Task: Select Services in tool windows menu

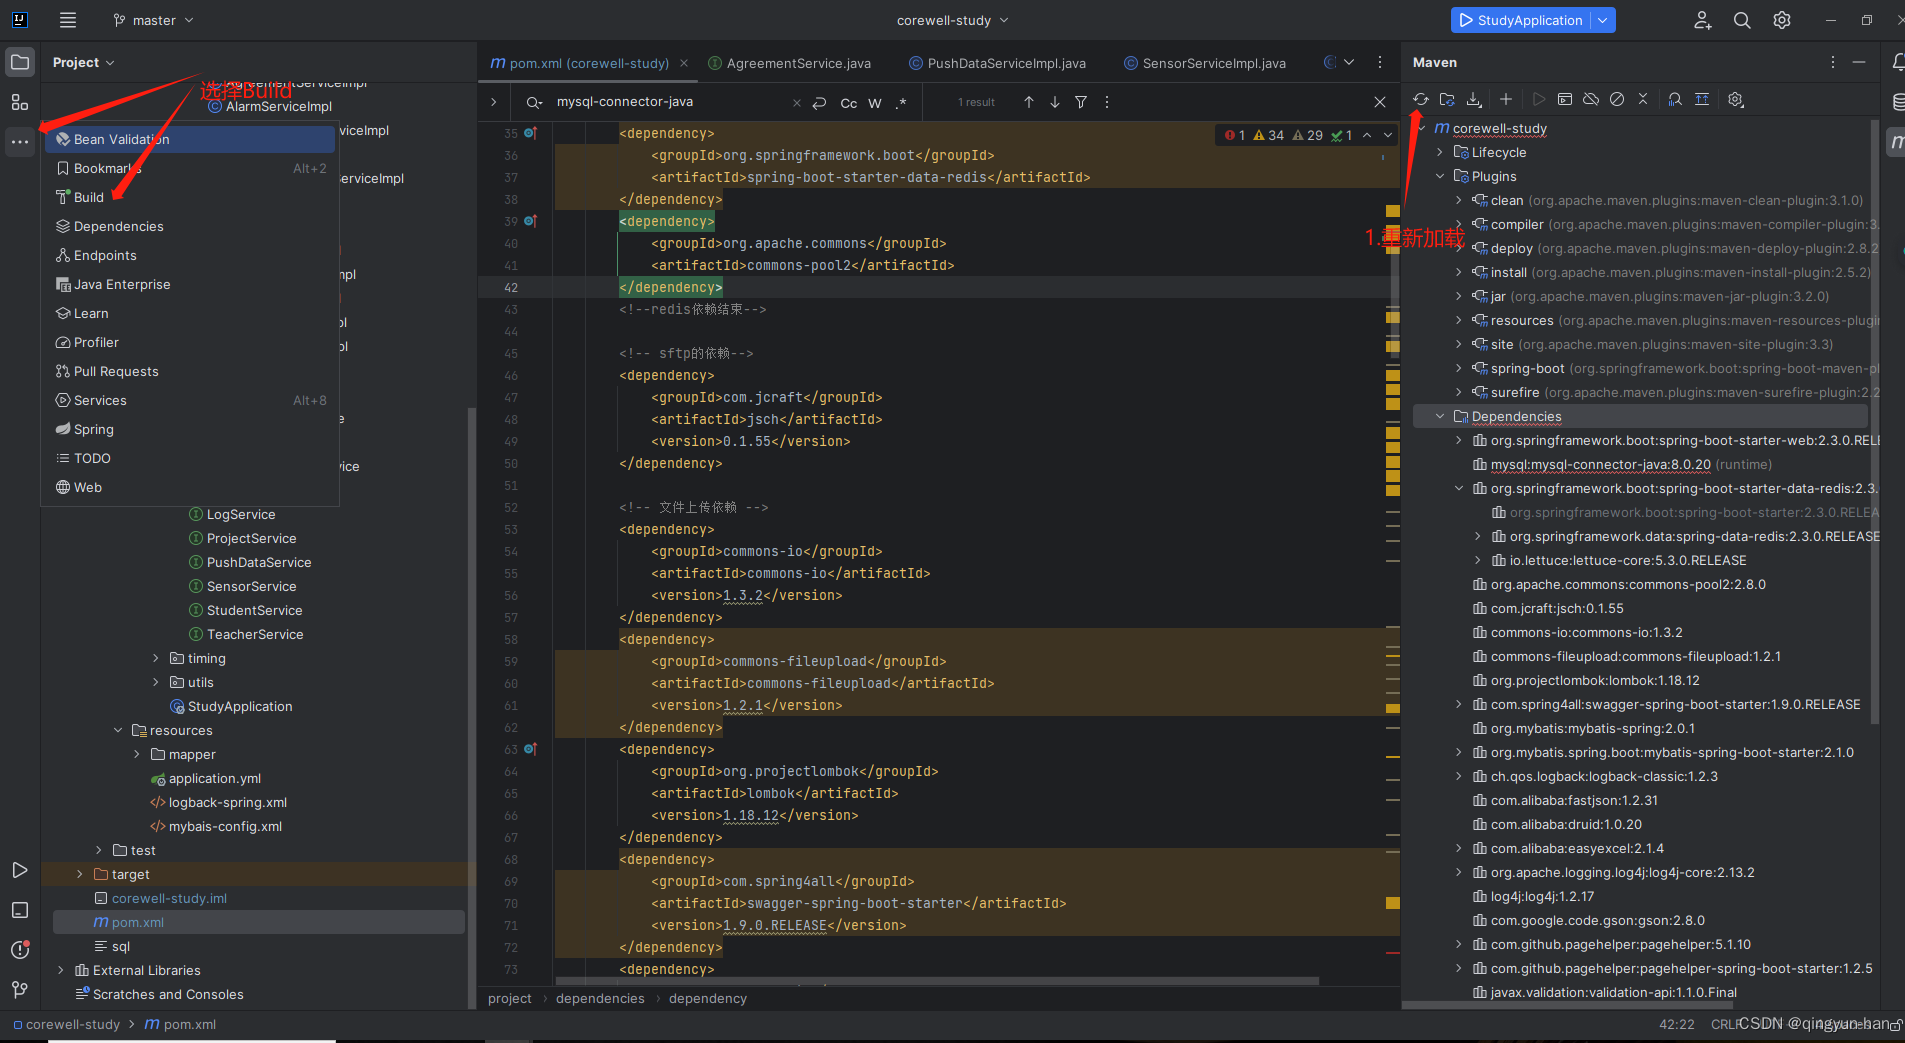Action: (x=190, y=400)
